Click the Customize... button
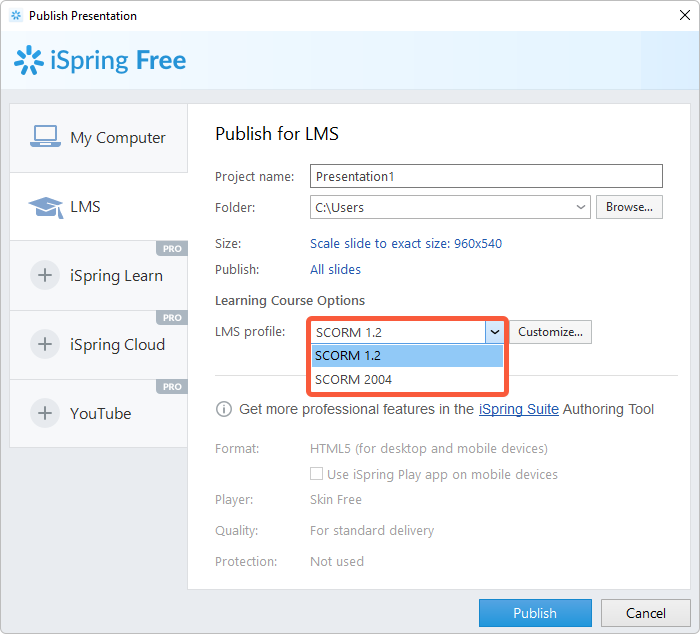Viewport: 700px width, 634px height. pos(550,332)
